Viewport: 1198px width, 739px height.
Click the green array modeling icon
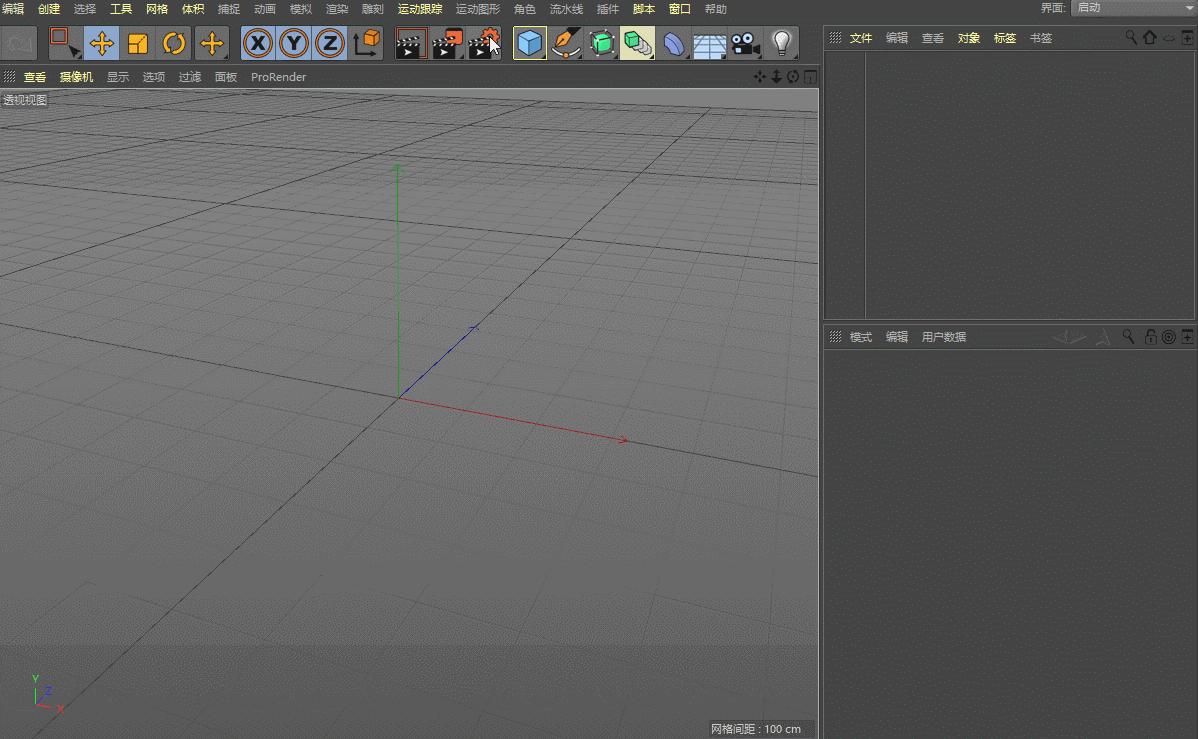[637, 44]
